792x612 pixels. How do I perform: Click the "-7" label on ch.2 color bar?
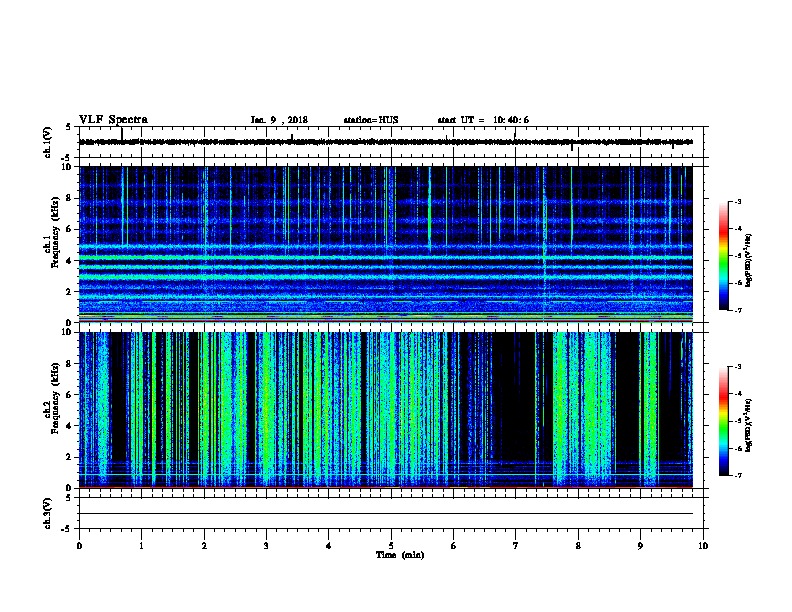[x=737, y=476]
